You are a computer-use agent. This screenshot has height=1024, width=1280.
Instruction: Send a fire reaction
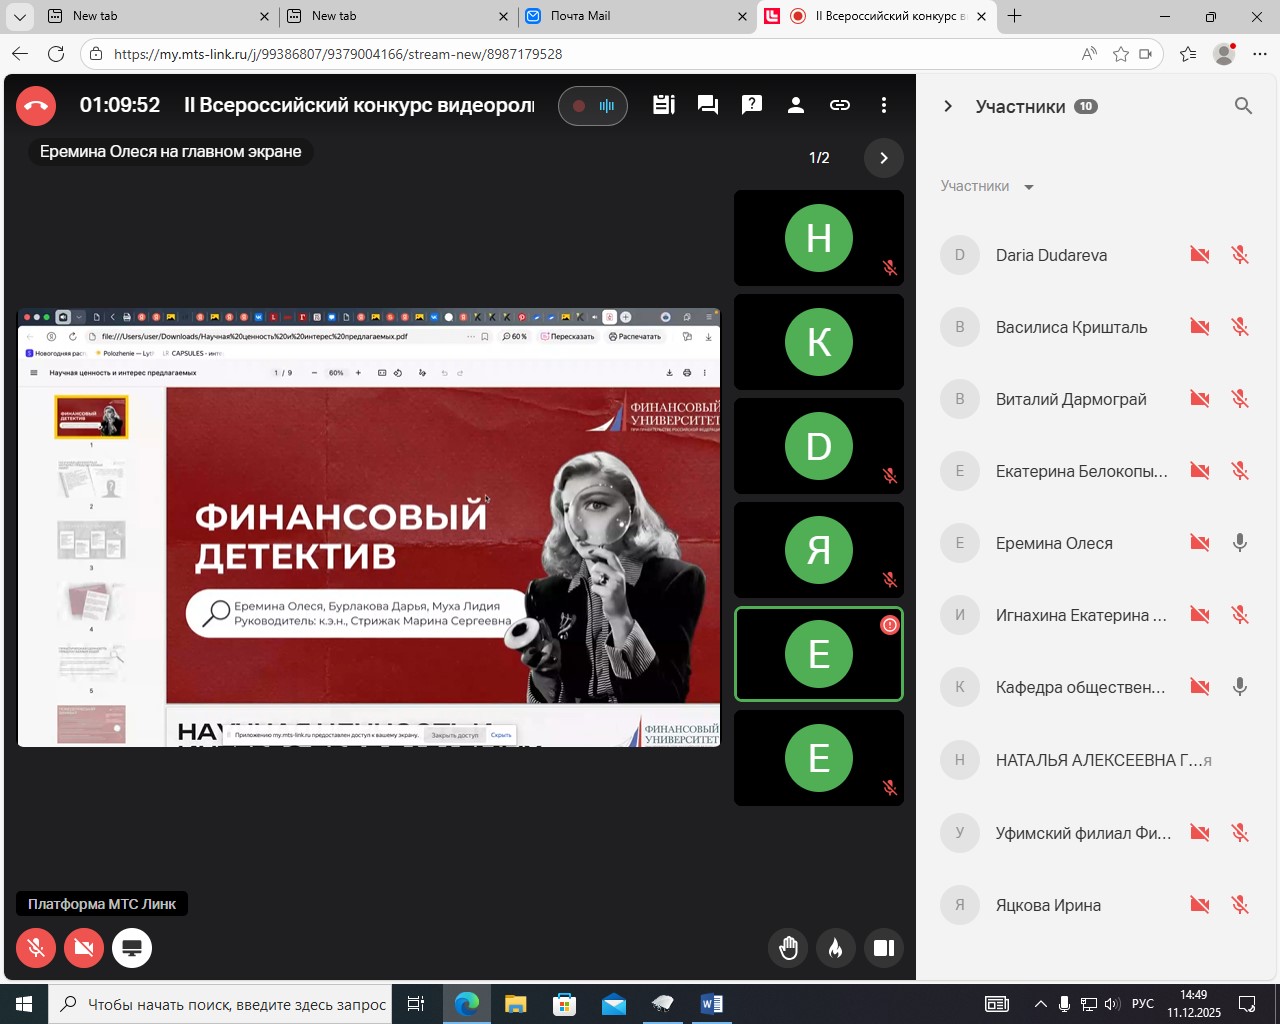[836, 948]
